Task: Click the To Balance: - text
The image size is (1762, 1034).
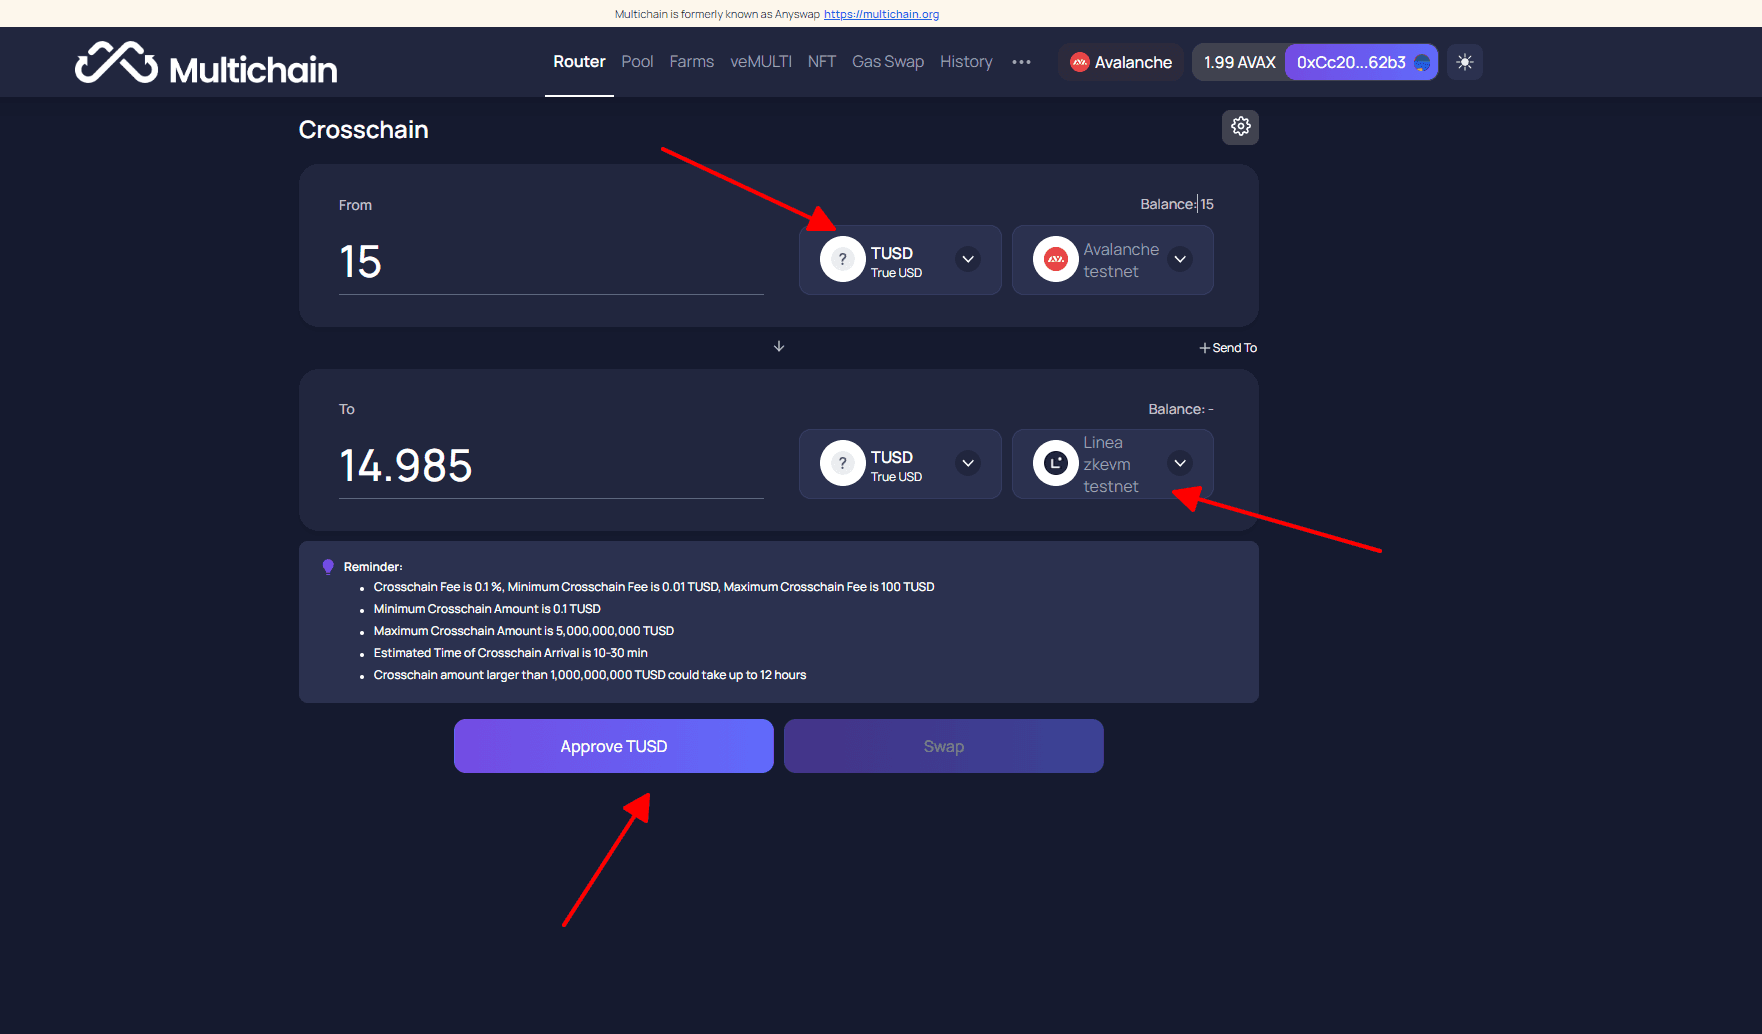Action: pos(1181,409)
